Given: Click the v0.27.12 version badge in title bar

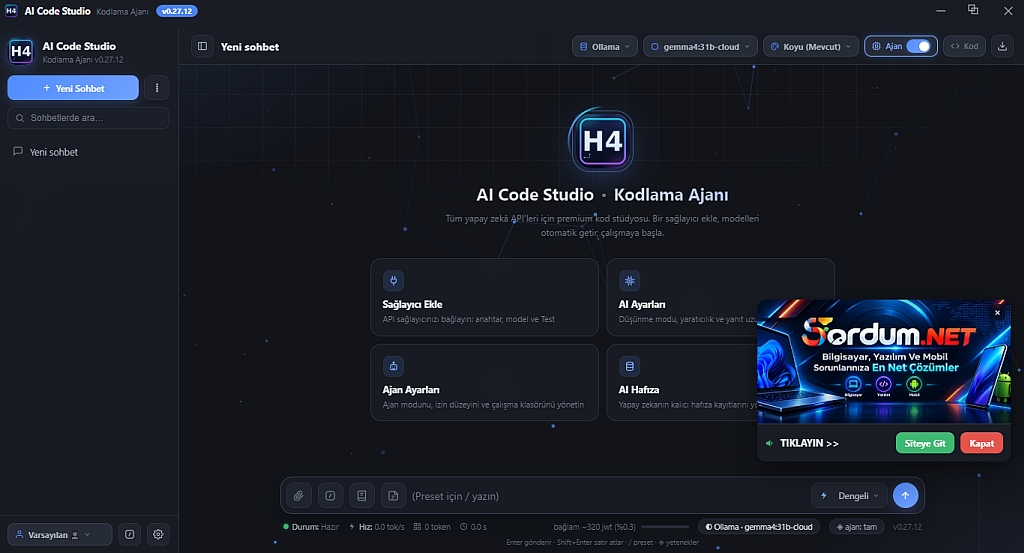Looking at the screenshot, I should [x=177, y=11].
